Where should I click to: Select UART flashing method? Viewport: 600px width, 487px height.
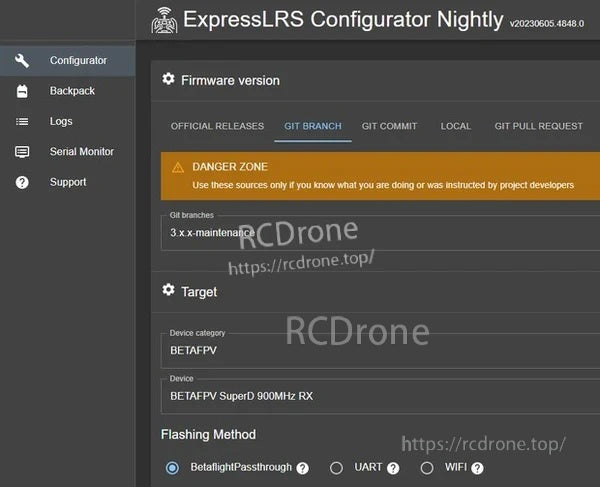pyautogui.click(x=336, y=467)
